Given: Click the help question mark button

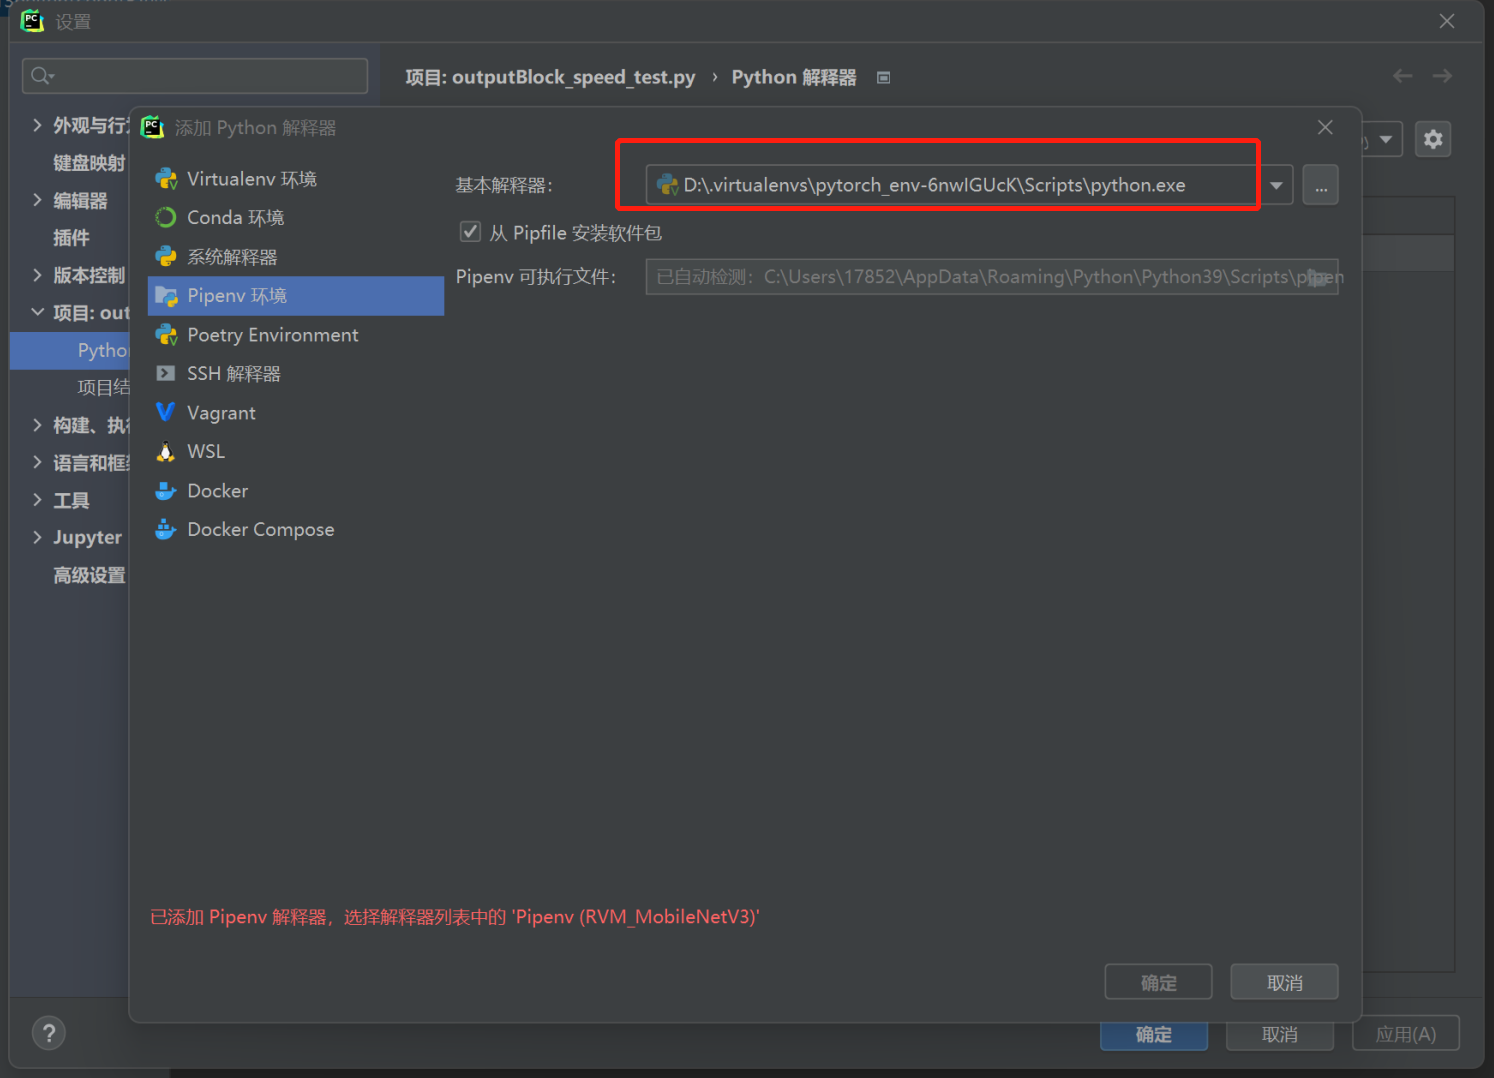Looking at the screenshot, I should click(x=48, y=1033).
